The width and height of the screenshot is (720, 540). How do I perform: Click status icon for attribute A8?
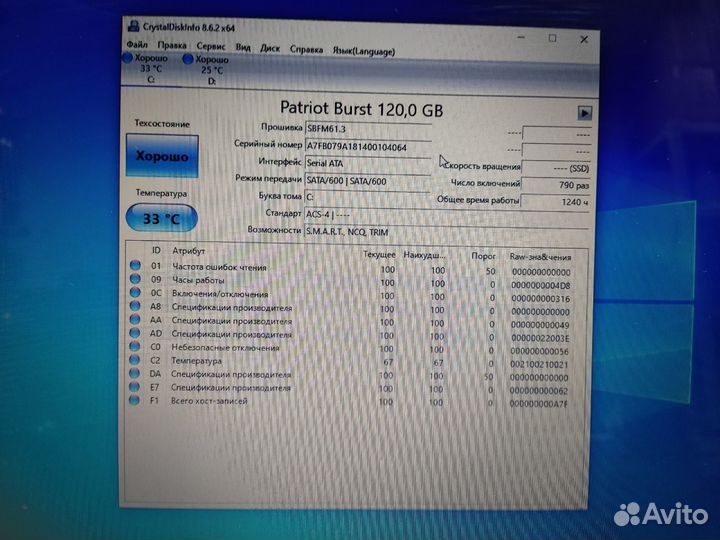135,305
